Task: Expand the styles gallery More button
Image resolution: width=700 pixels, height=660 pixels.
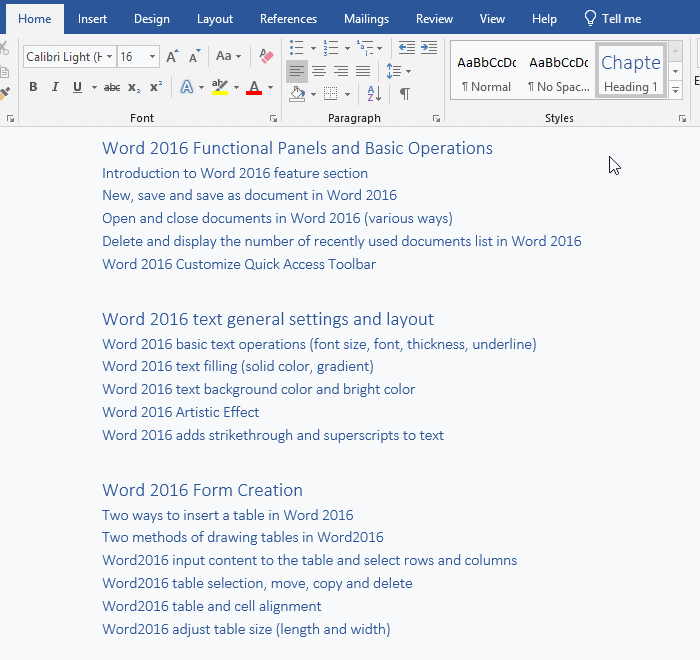Action: pos(675,90)
